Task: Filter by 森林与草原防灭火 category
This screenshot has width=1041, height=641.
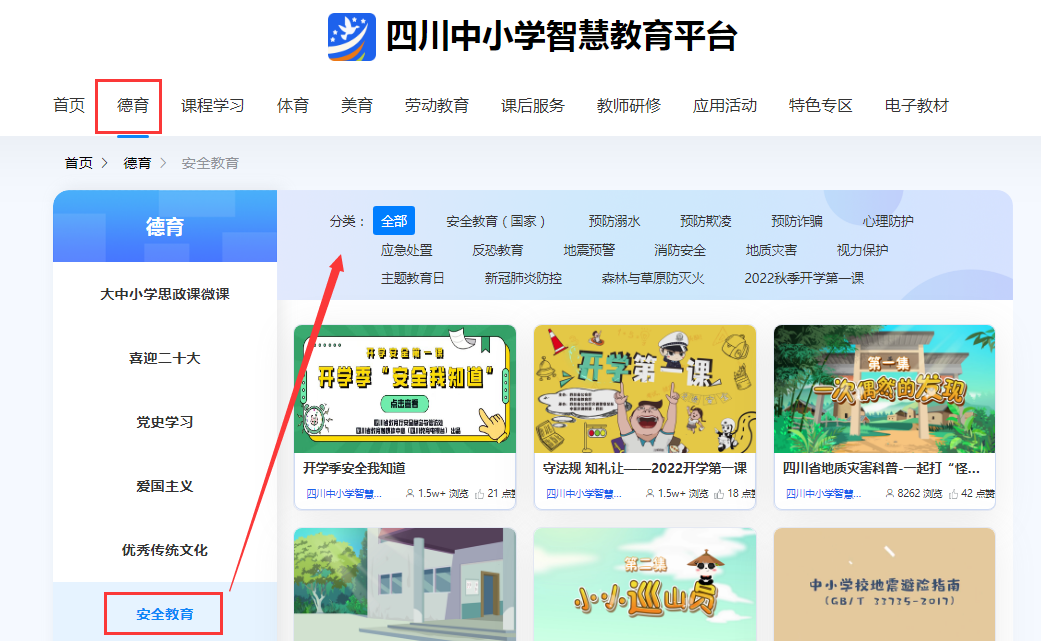Action: (653, 278)
